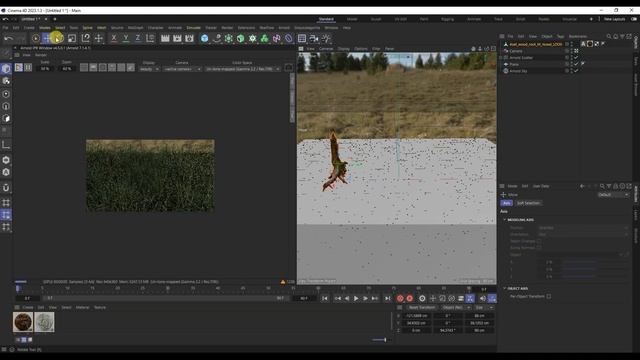The width and height of the screenshot is (640, 360).
Task: Open the Camera dropdown in IPR window
Action: [x=182, y=69]
